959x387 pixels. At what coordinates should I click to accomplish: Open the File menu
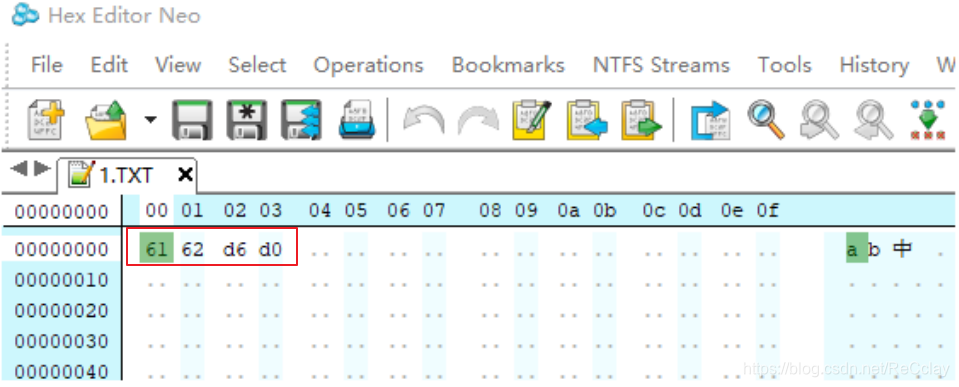click(x=47, y=65)
